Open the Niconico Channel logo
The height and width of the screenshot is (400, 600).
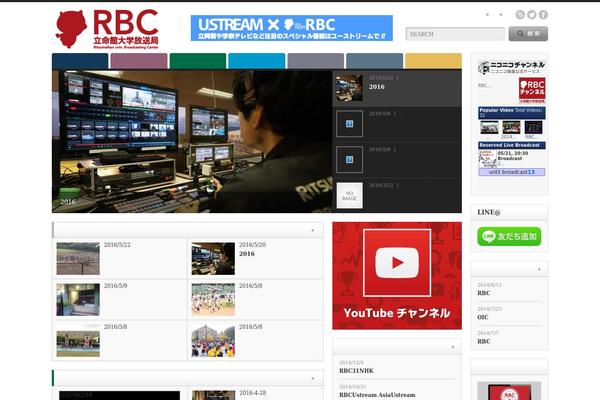(x=511, y=67)
